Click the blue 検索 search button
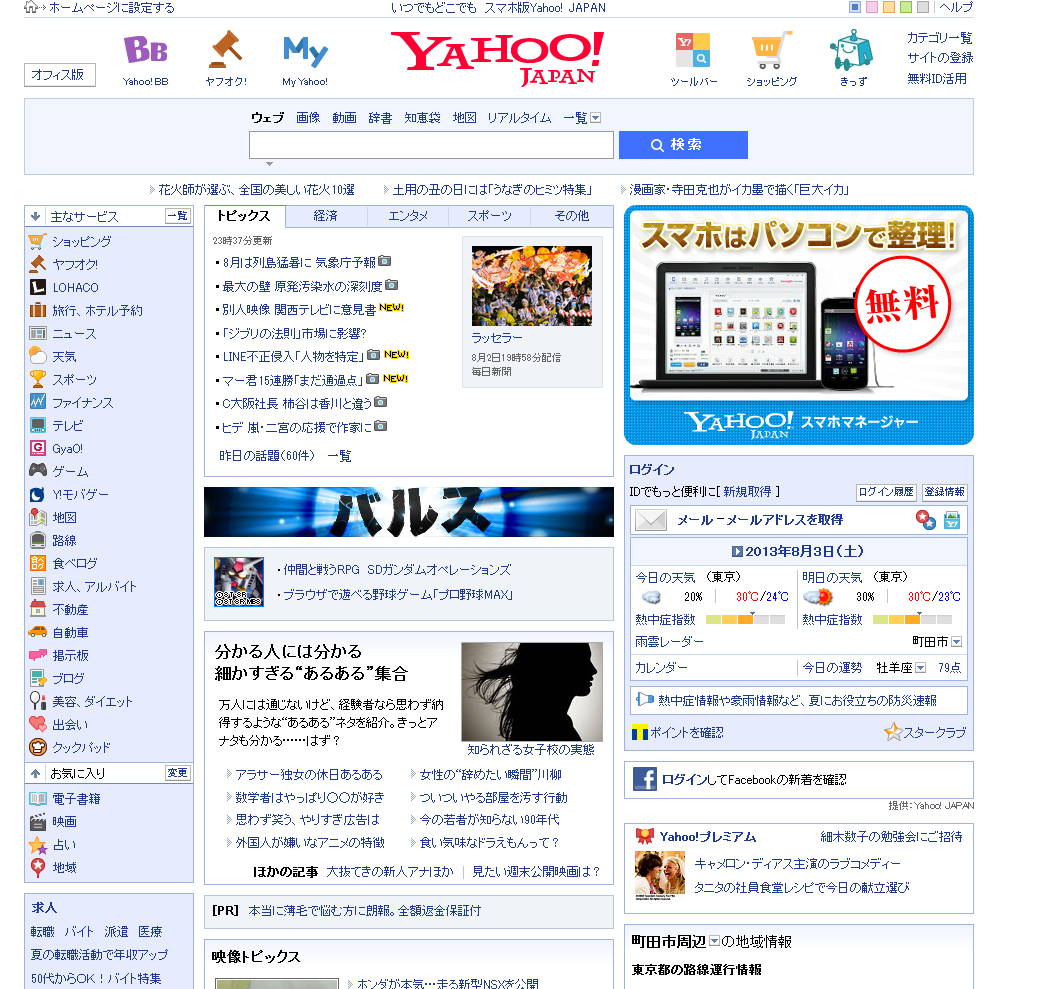This screenshot has width=1063, height=989. pyautogui.click(x=683, y=145)
